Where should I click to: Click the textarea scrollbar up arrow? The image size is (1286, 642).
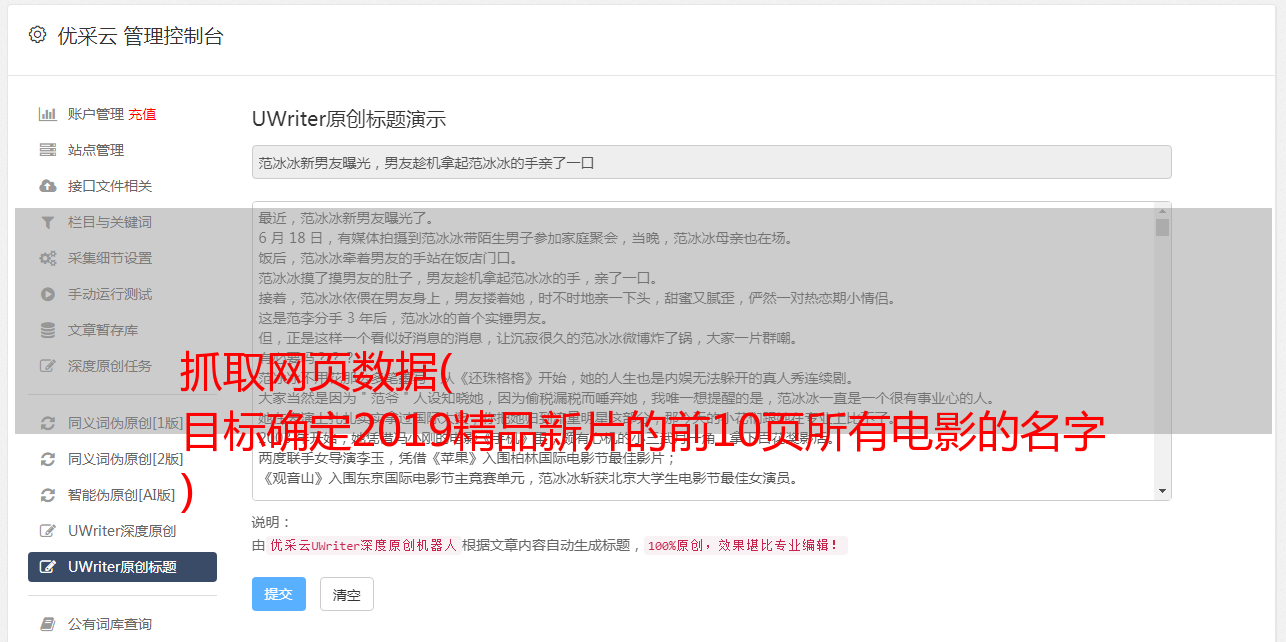click(x=1162, y=210)
